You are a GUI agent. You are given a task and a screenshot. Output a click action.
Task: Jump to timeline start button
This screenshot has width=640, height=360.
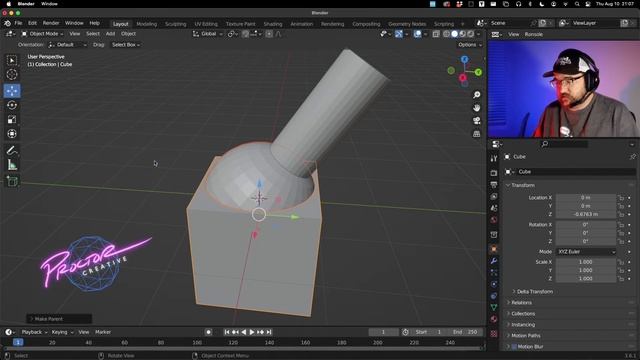pyautogui.click(x=227, y=332)
